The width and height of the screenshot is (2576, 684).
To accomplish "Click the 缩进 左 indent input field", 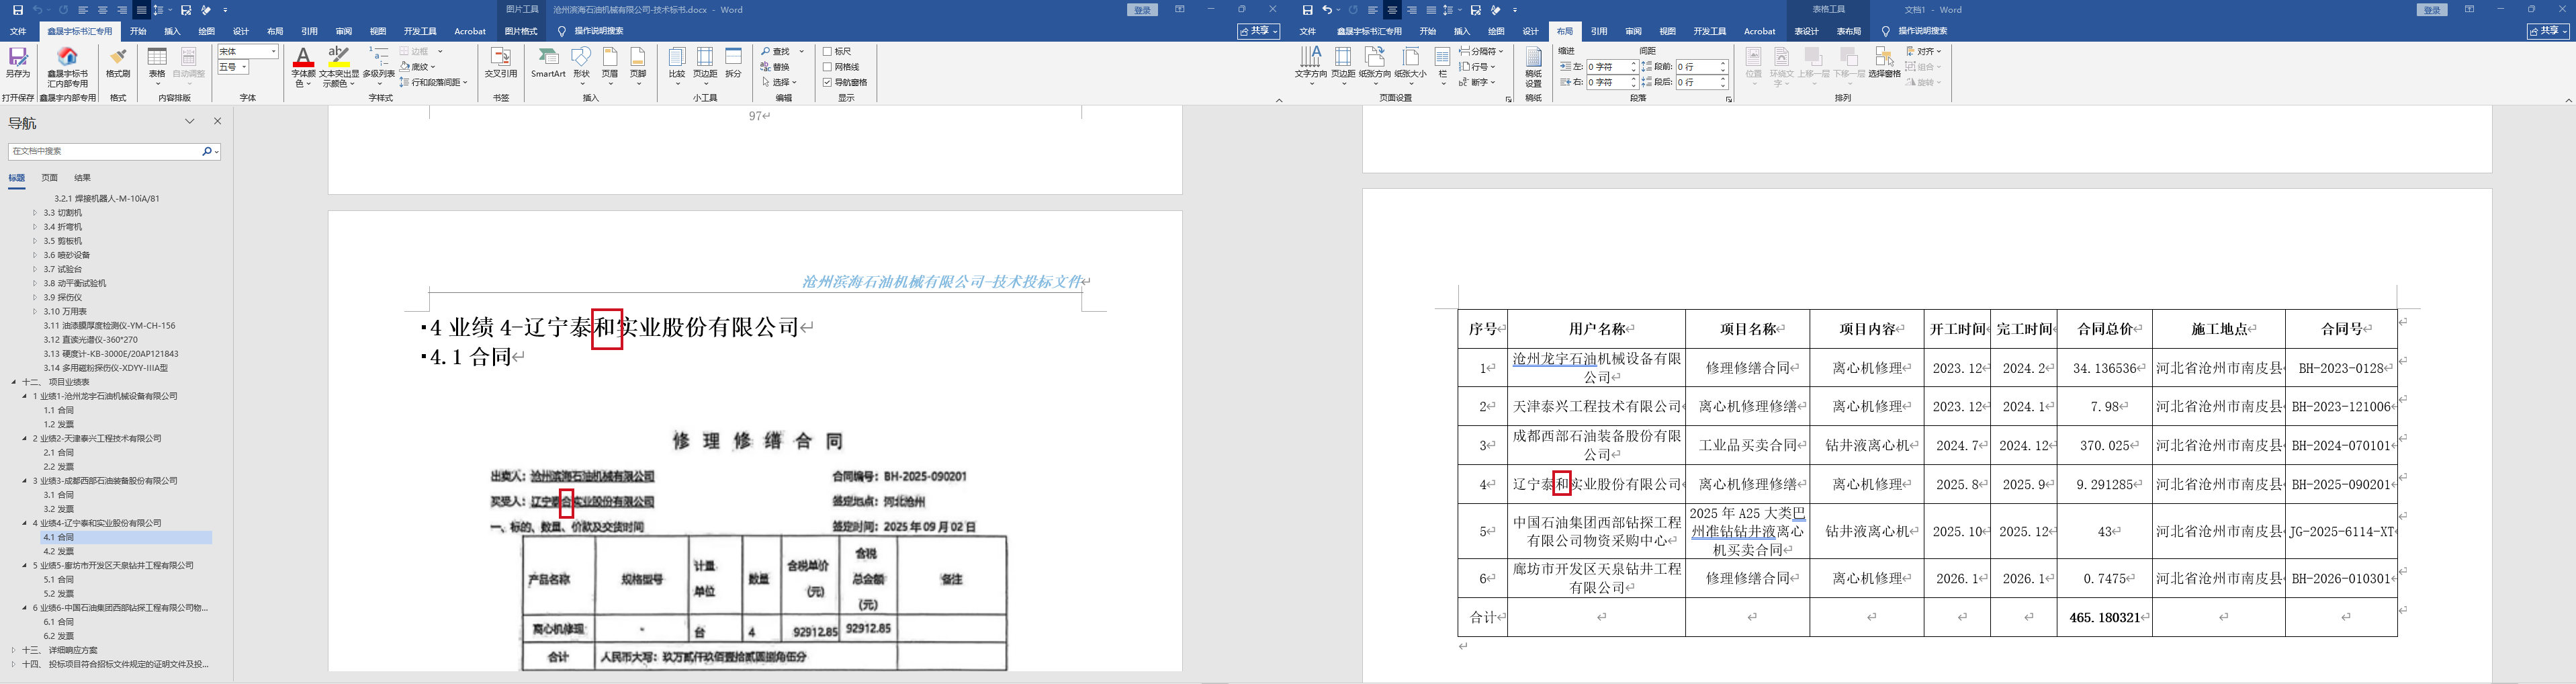I will (1608, 67).
